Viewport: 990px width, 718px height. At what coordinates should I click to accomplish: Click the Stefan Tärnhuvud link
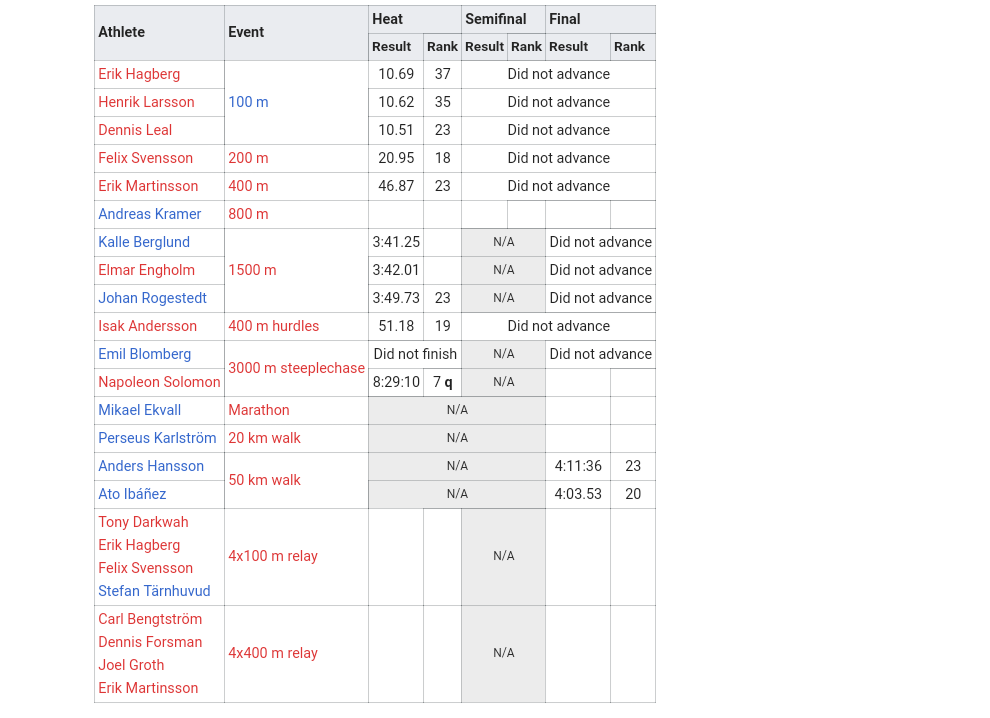point(154,591)
